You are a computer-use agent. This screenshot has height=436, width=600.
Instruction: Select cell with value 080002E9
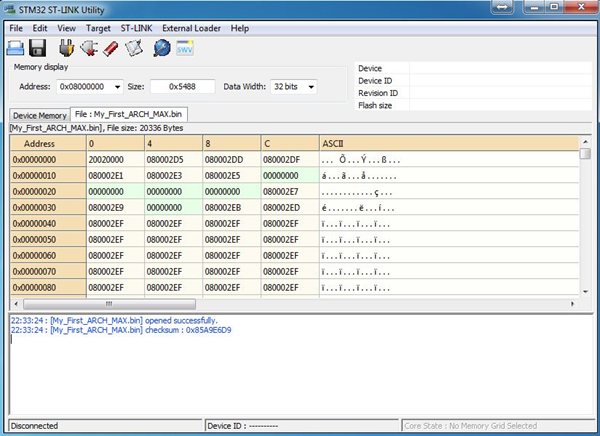pos(115,208)
